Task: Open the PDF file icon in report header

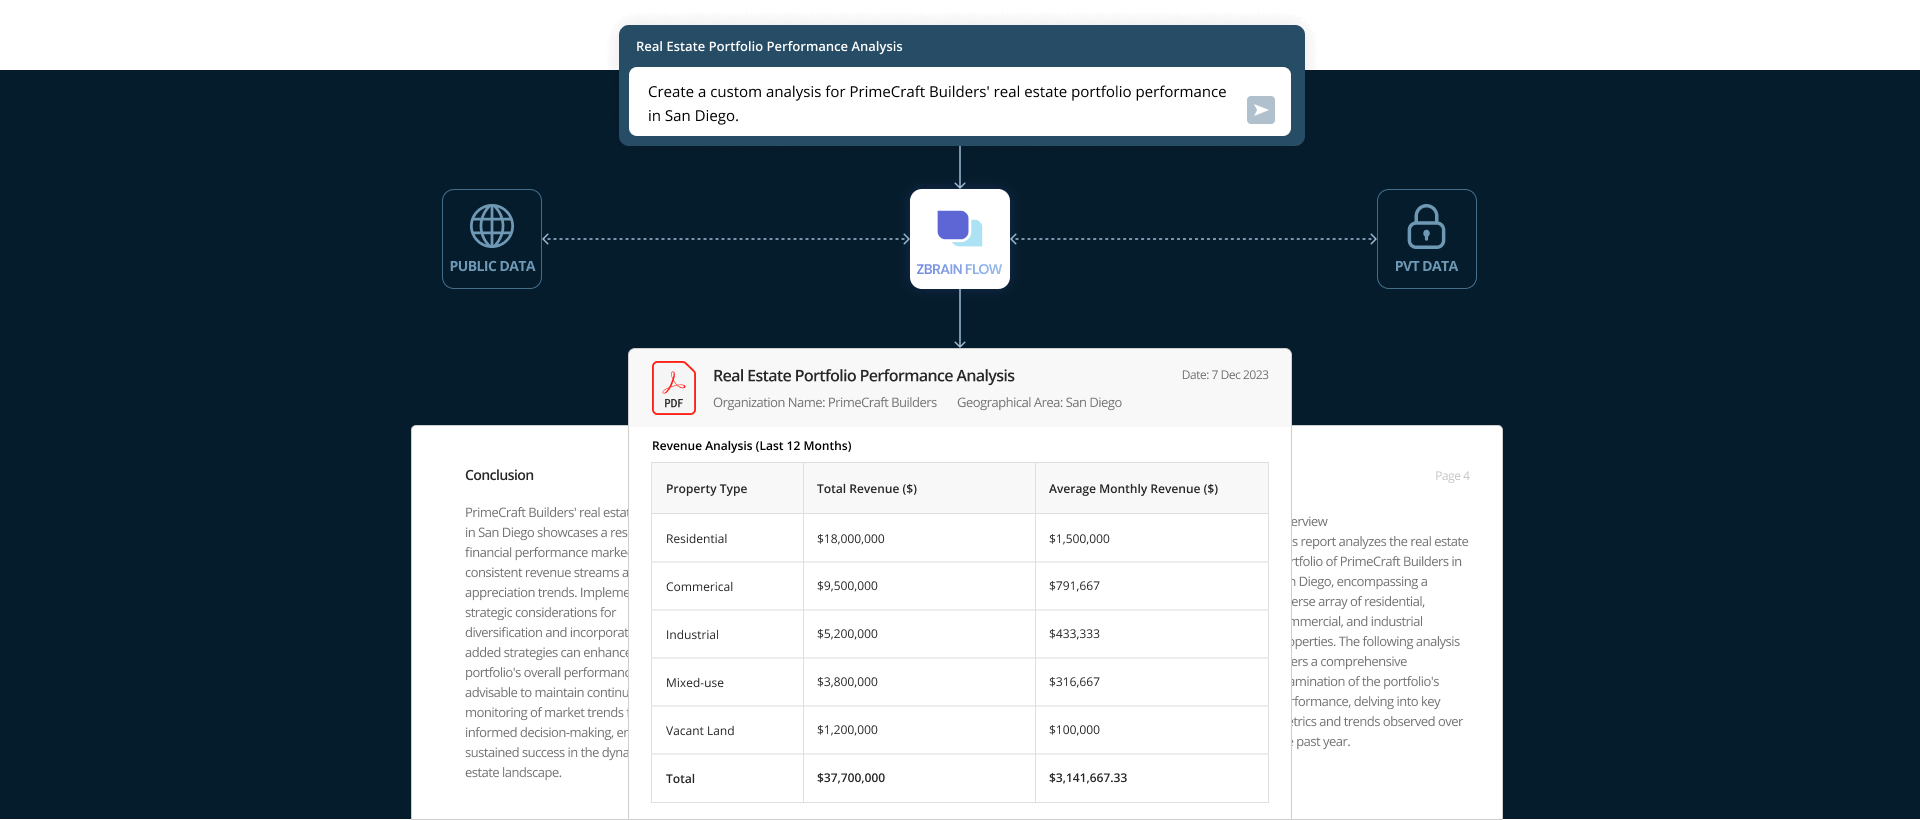Action: [x=674, y=388]
